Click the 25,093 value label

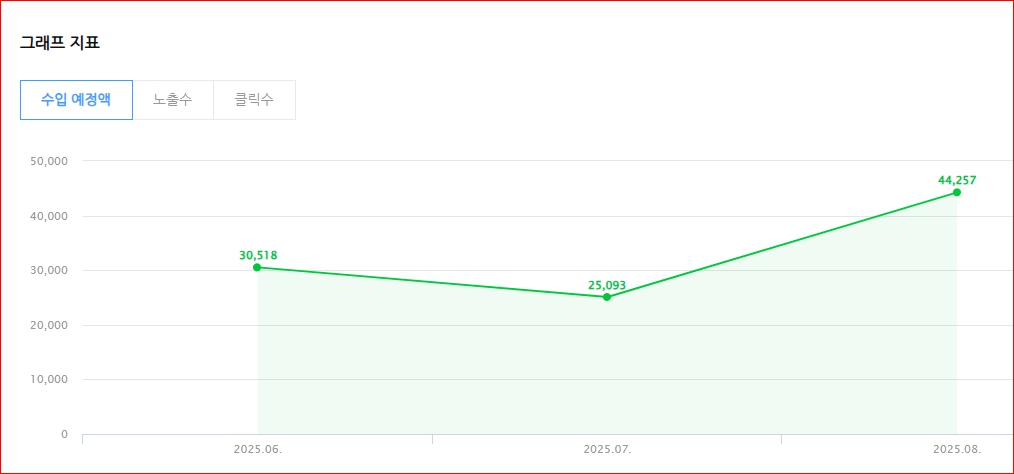tap(607, 285)
